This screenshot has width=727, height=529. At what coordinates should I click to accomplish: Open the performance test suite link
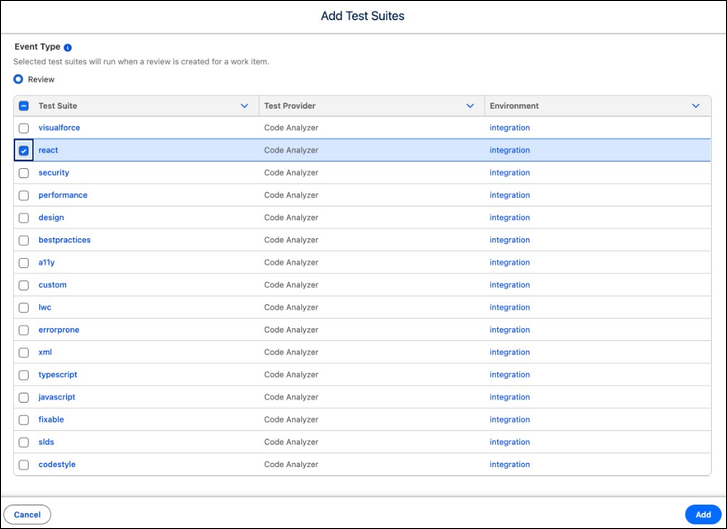click(63, 195)
